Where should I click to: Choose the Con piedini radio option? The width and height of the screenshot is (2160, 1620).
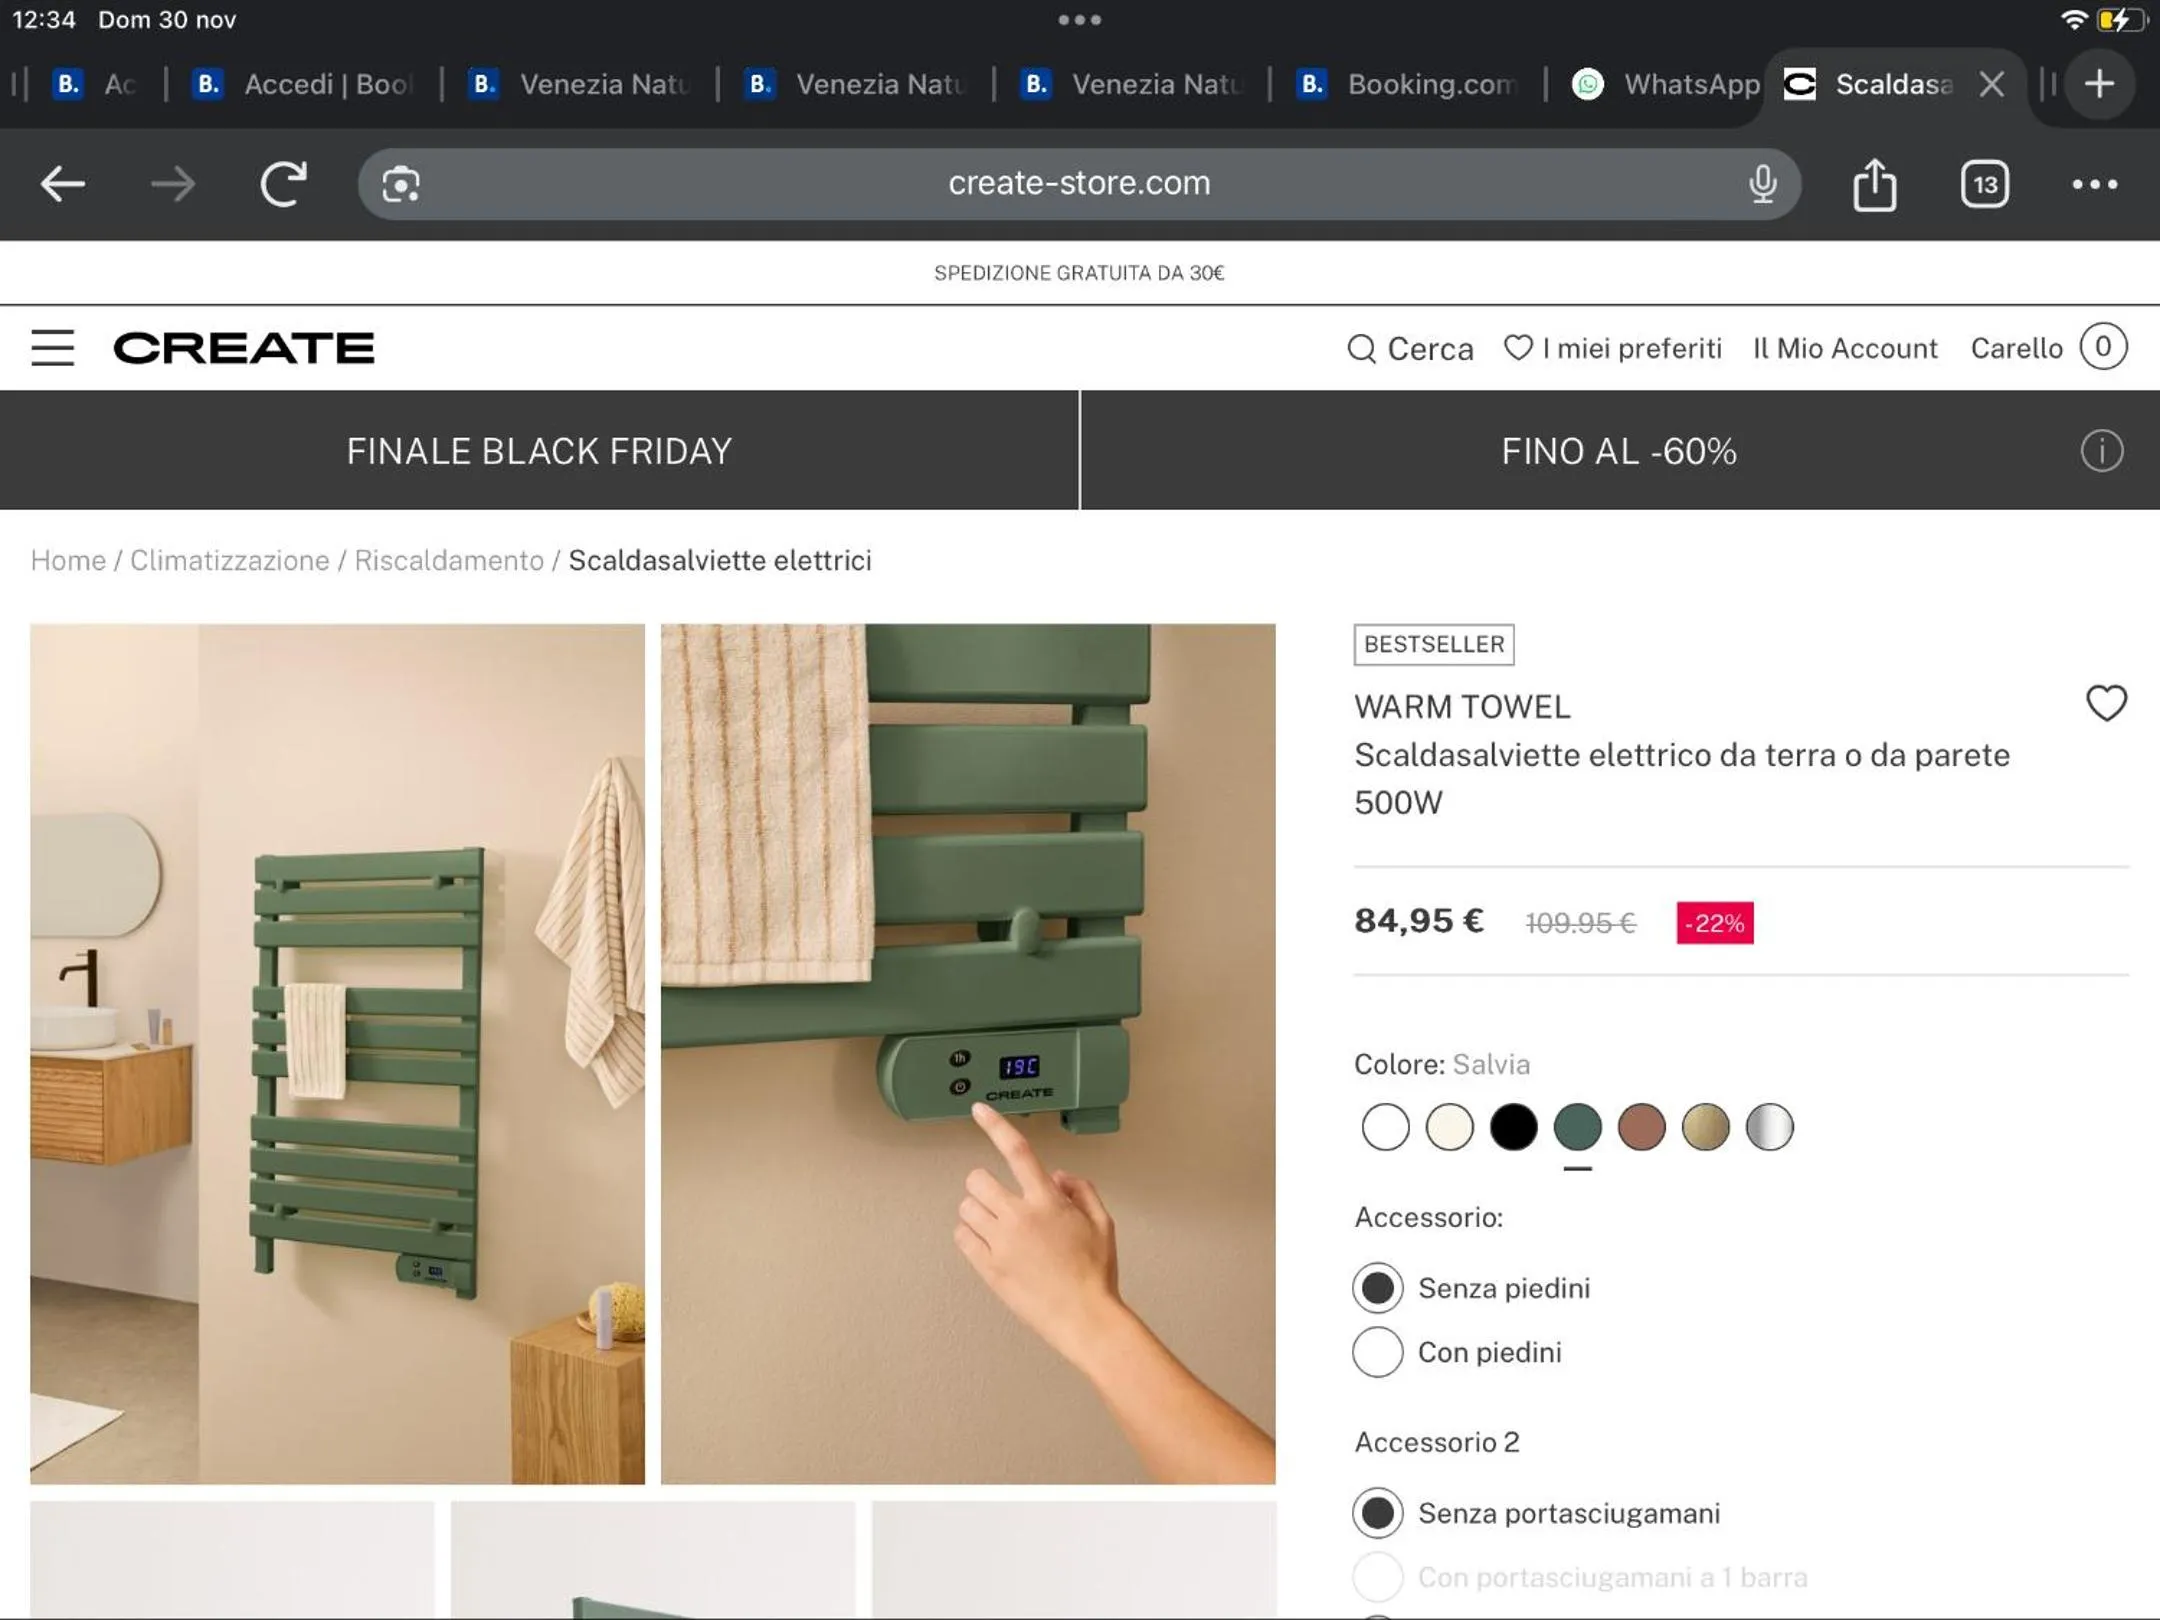pyautogui.click(x=1378, y=1352)
